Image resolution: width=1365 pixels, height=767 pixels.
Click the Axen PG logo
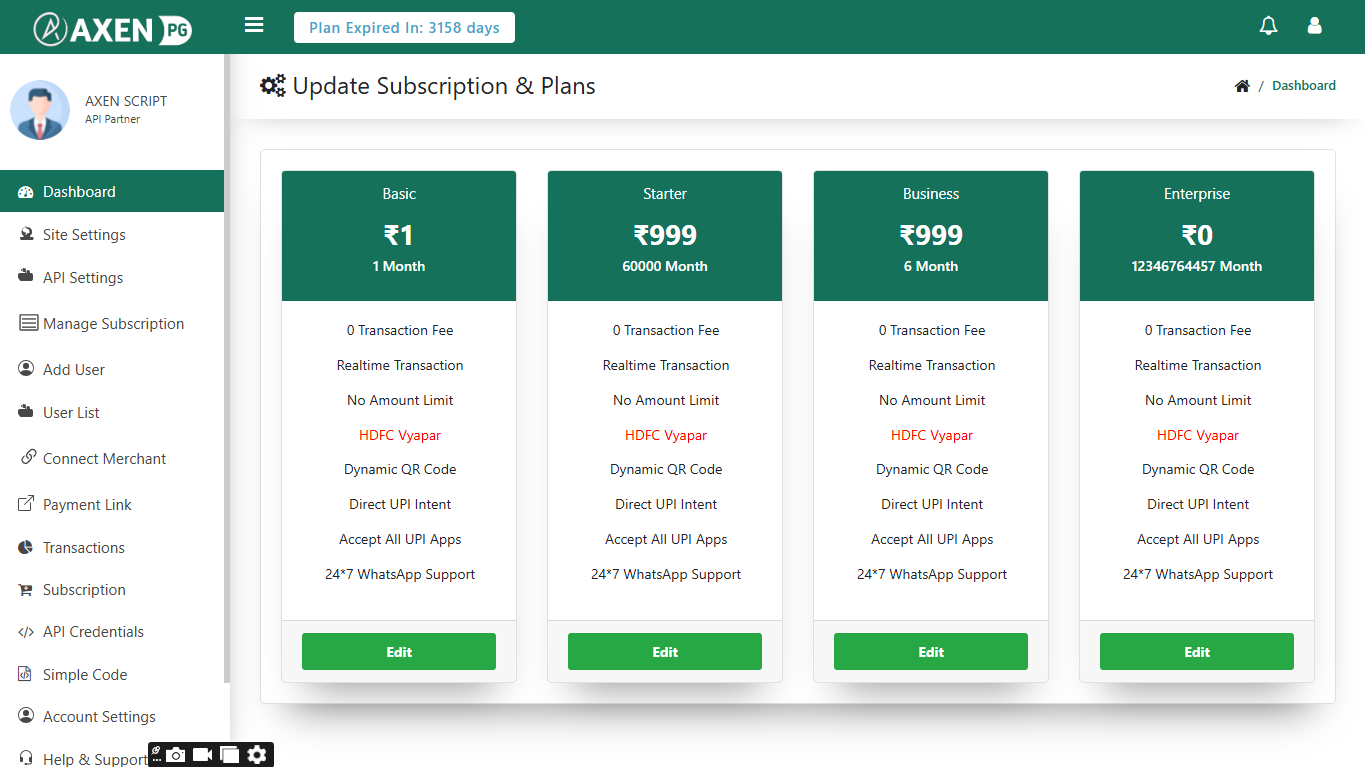click(x=112, y=28)
